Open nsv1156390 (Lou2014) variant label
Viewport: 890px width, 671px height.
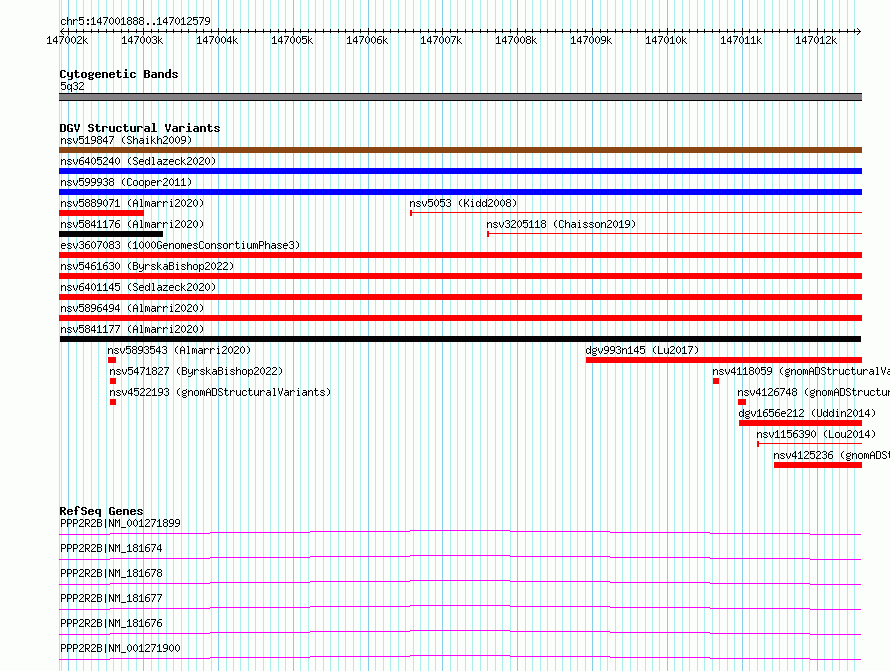pos(816,434)
